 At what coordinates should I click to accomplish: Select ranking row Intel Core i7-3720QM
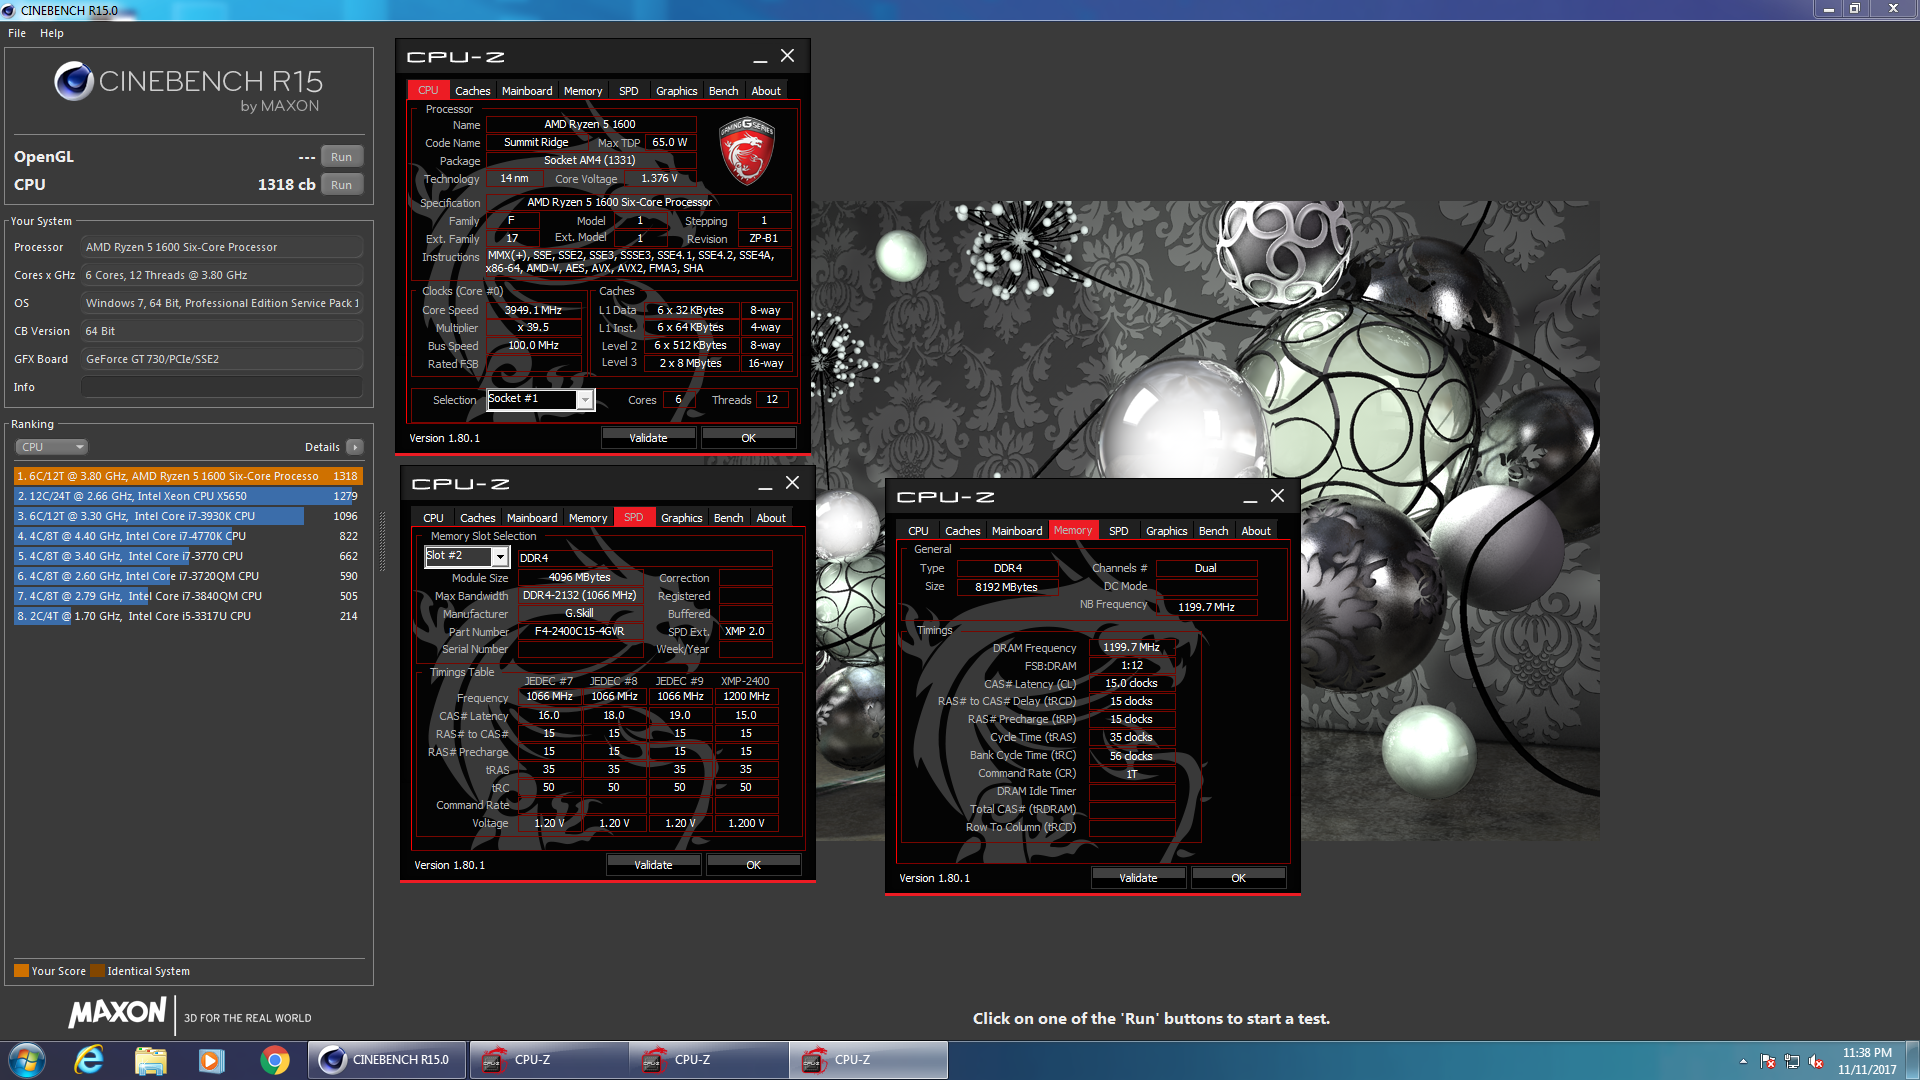(x=188, y=576)
